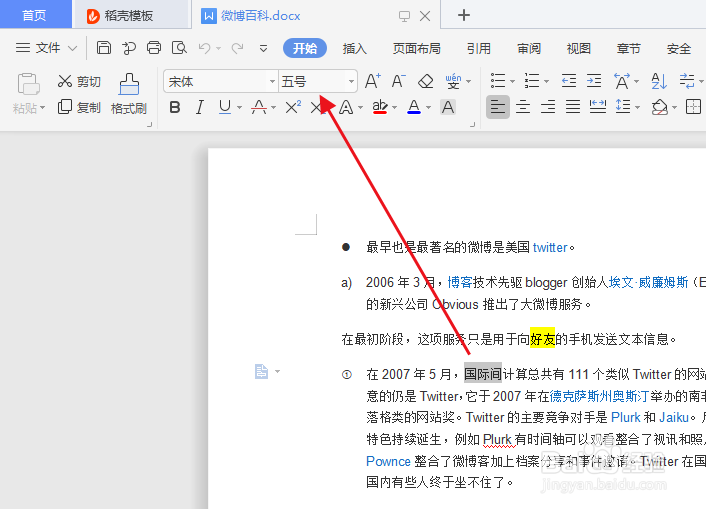This screenshot has width=706, height=509.
Task: Apply red text highlight color (ab)
Action: [x=380, y=107]
